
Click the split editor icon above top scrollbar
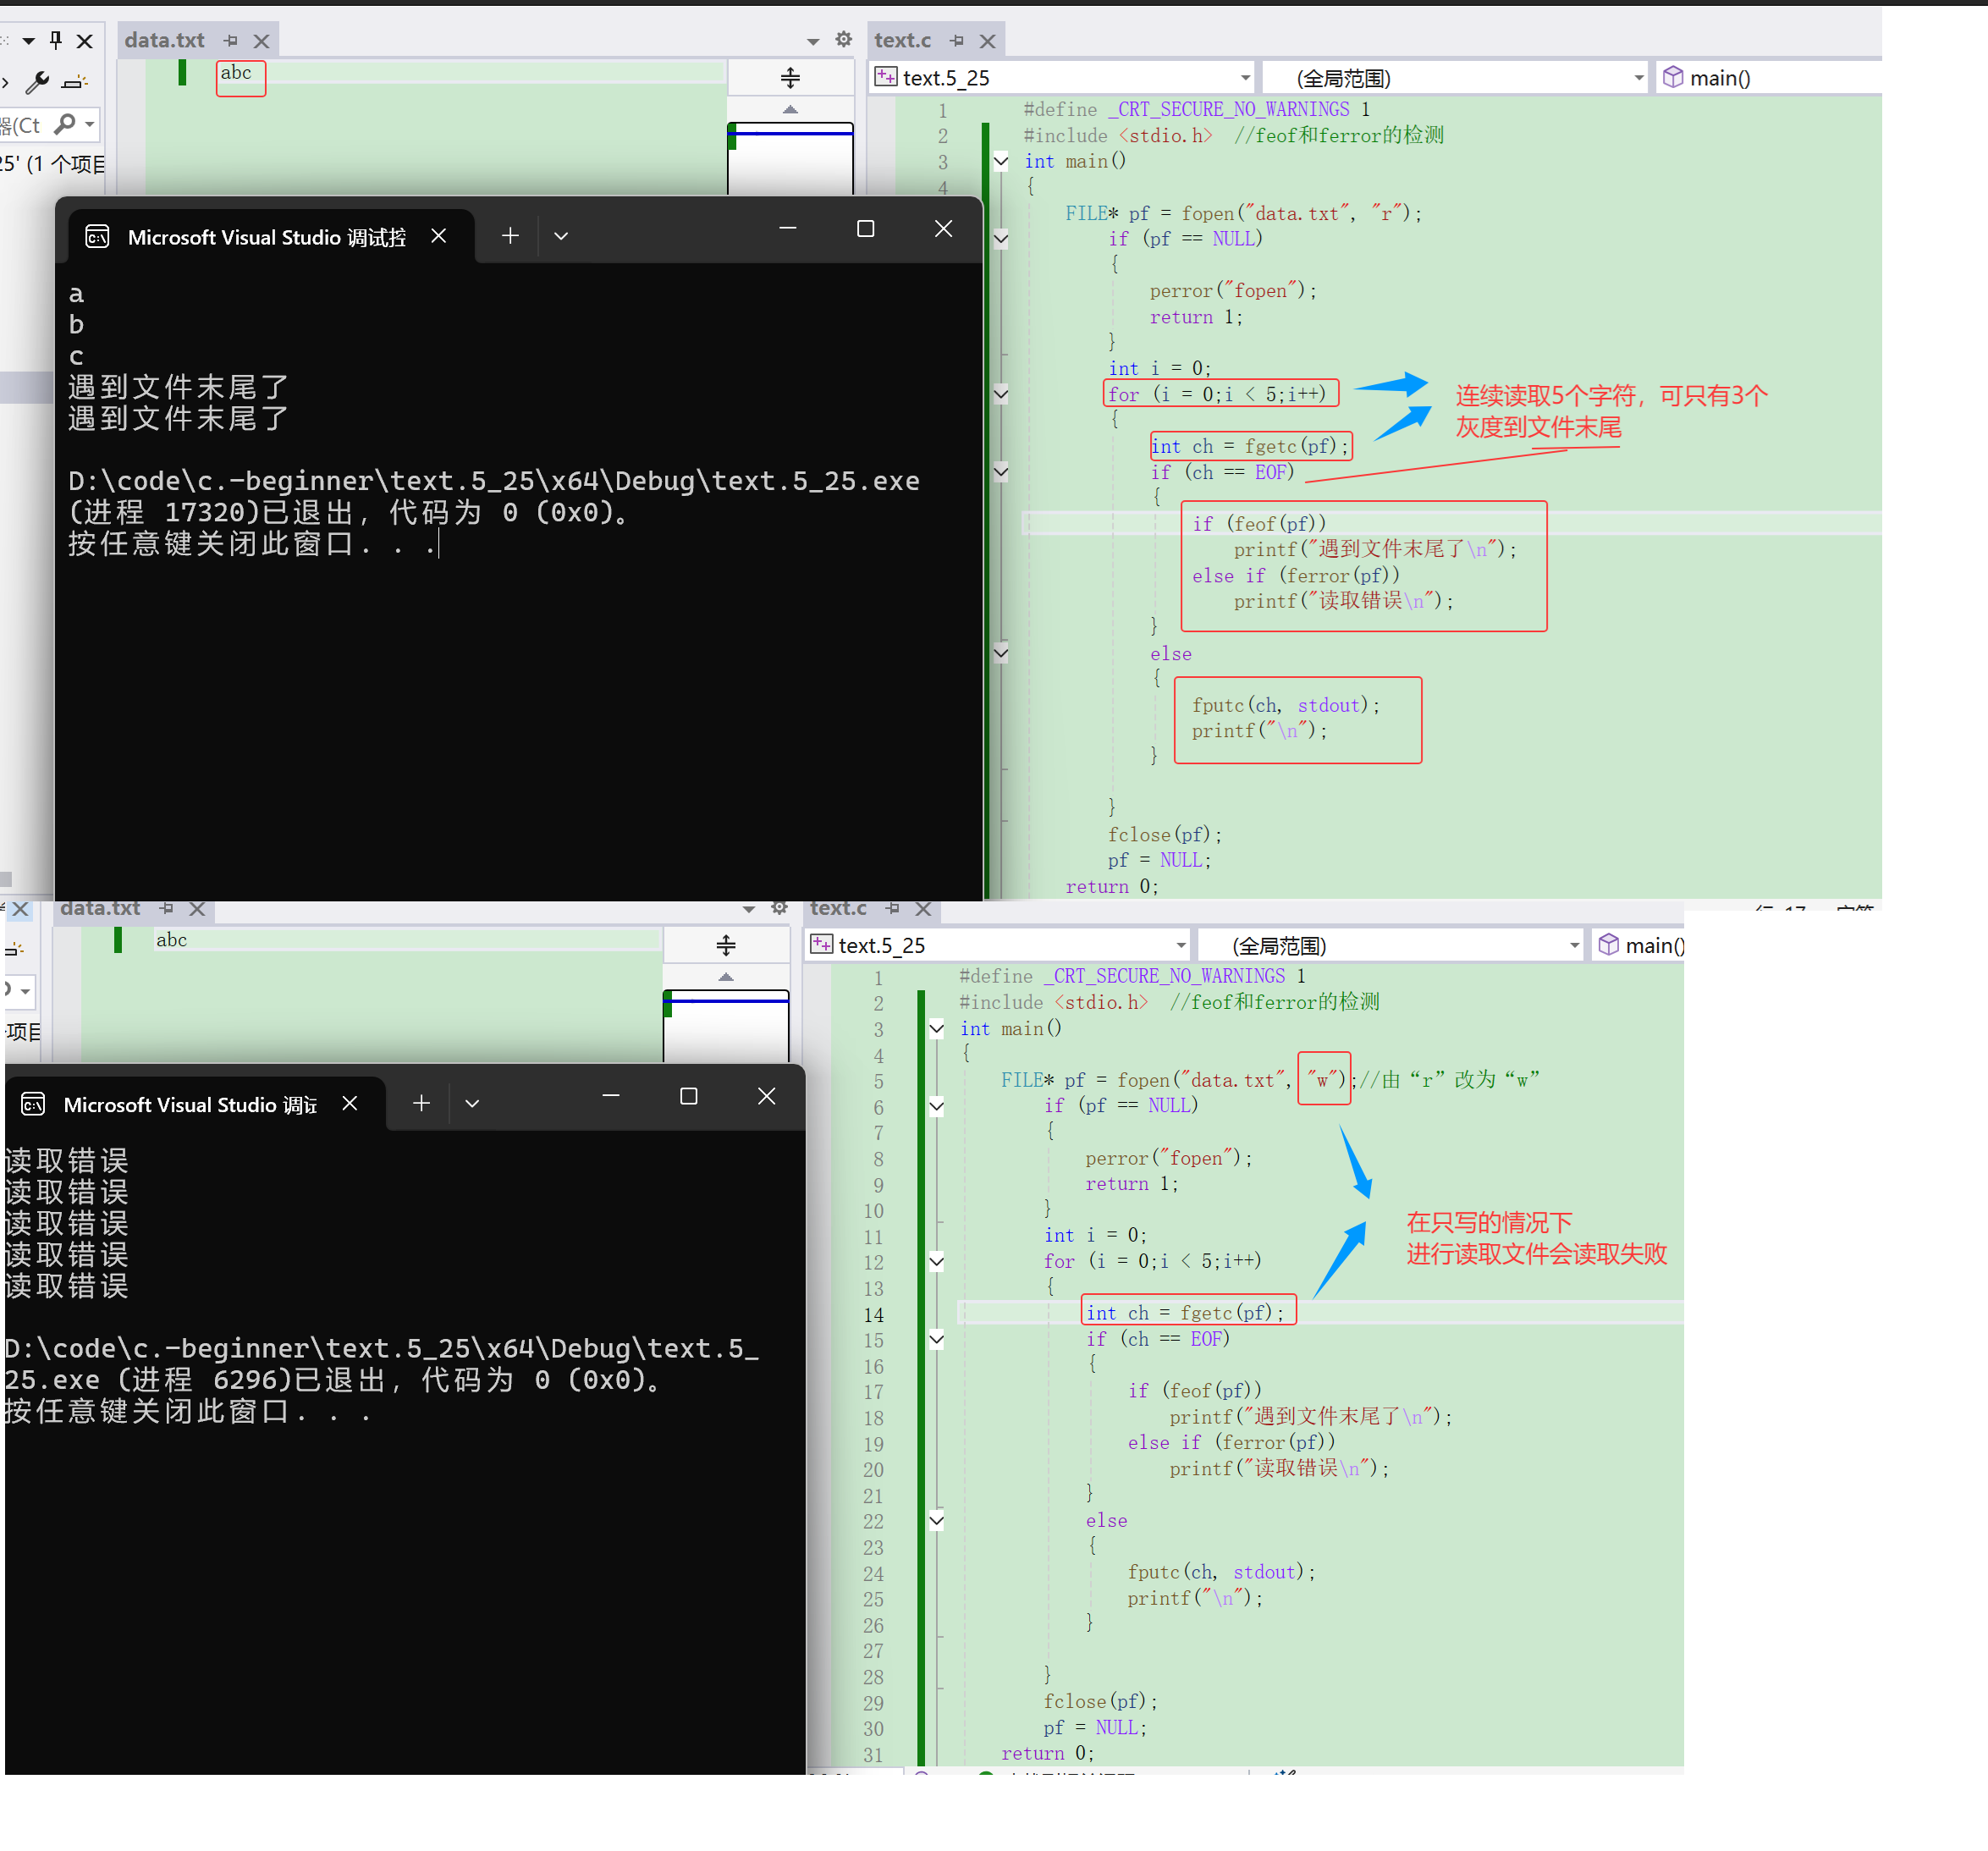click(790, 78)
